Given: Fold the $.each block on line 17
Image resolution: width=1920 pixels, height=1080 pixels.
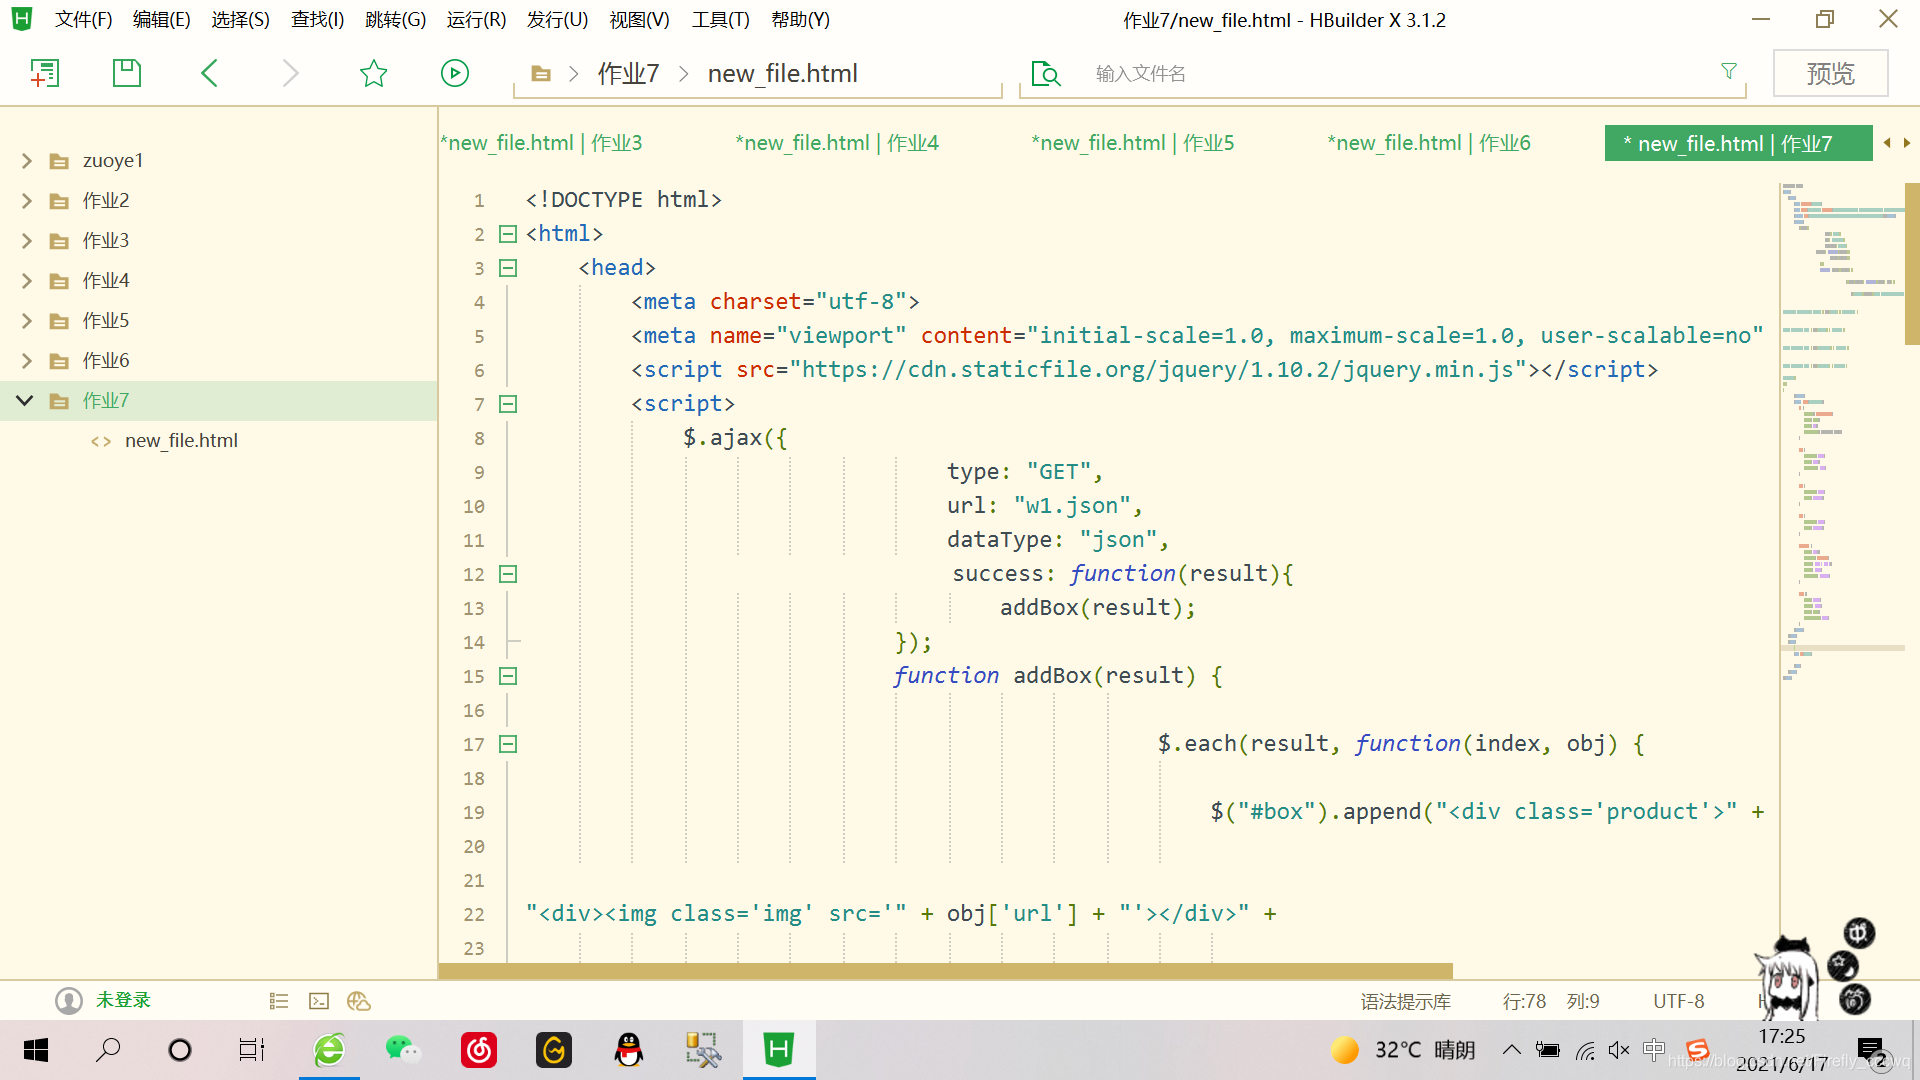Looking at the screenshot, I should 508,744.
